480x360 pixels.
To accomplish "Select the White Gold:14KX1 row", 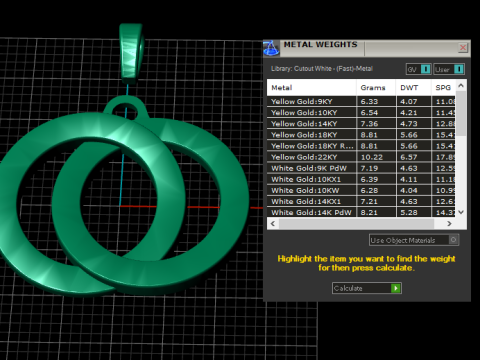I will [361, 201].
